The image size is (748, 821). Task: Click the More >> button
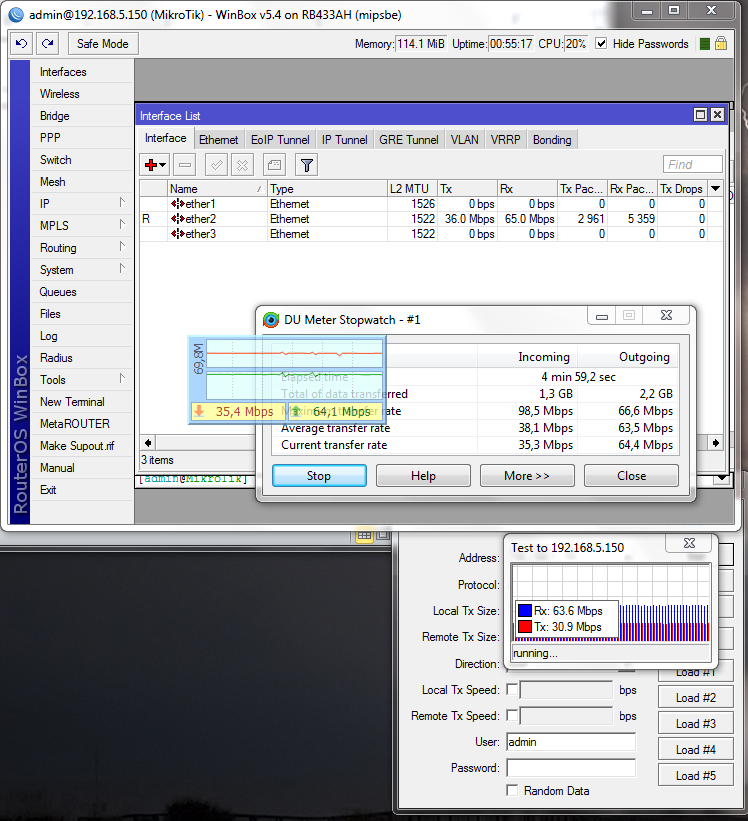(x=527, y=475)
